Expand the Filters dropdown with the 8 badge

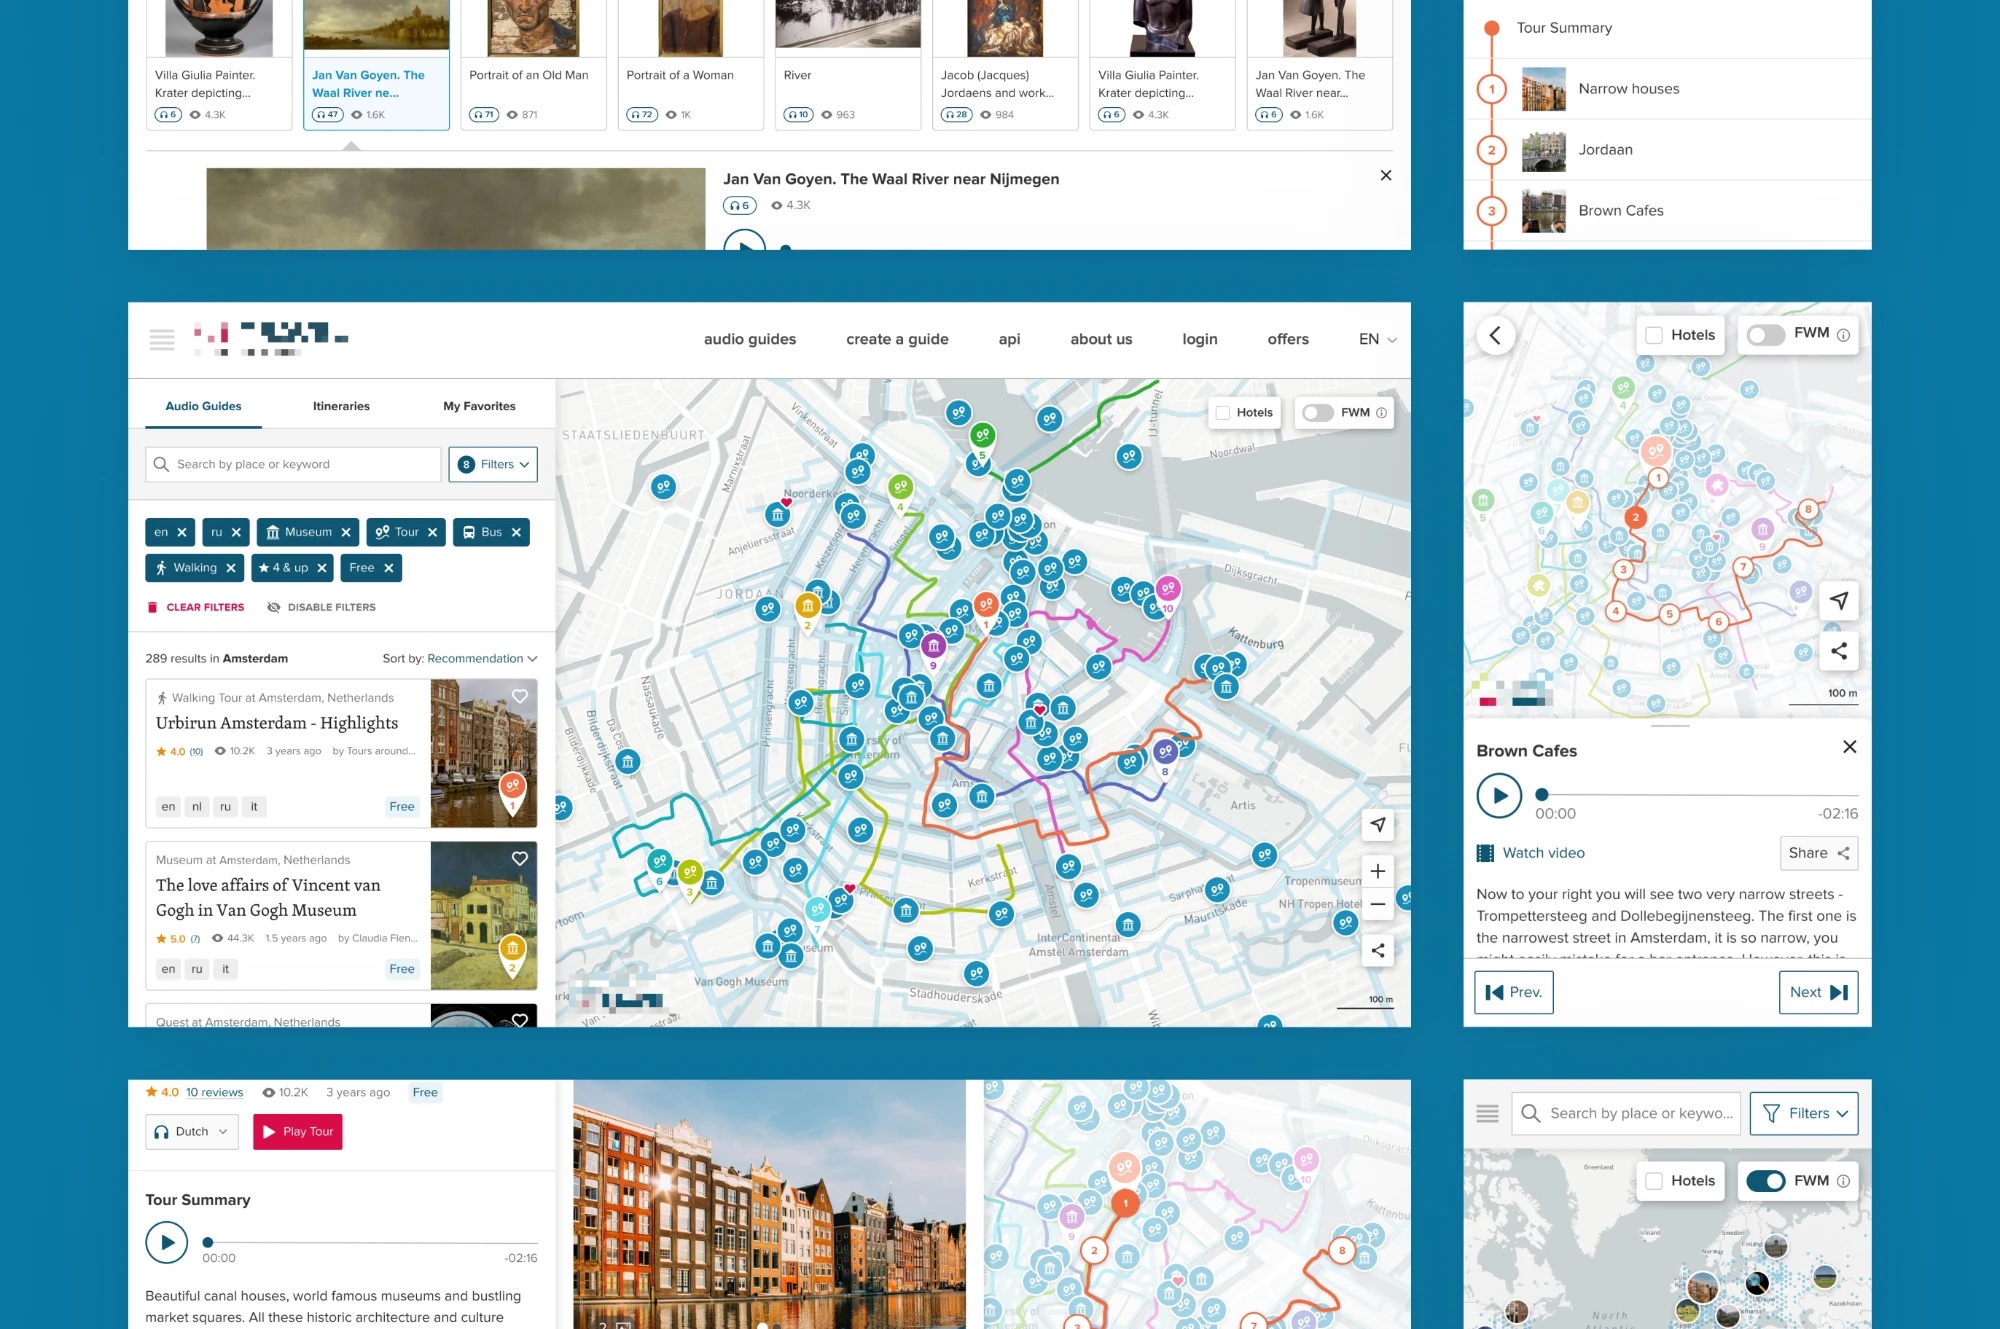tap(493, 464)
